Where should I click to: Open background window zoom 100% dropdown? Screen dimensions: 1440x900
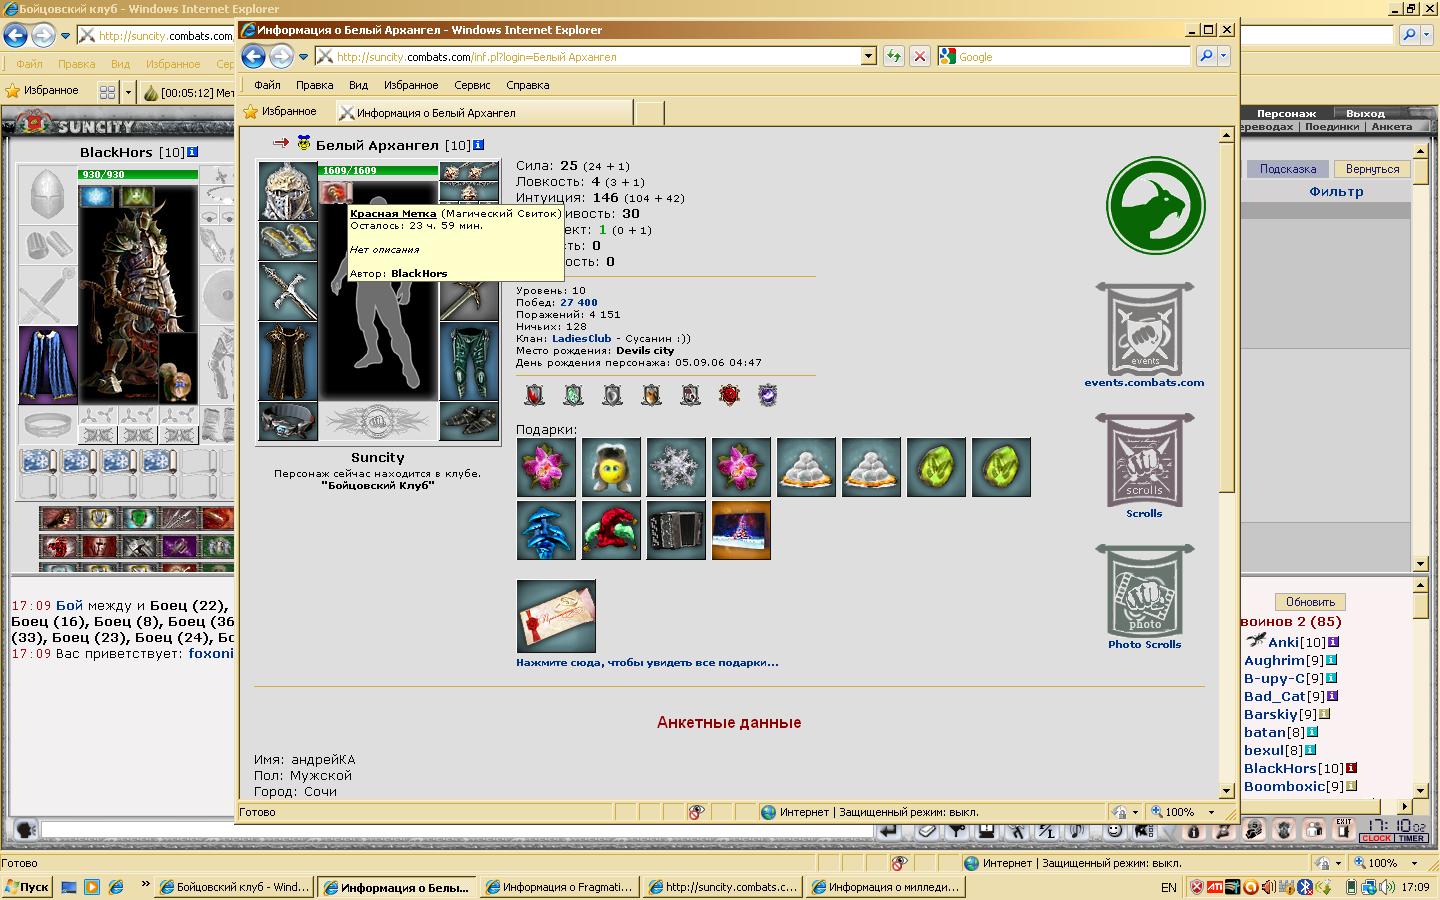[1415, 863]
